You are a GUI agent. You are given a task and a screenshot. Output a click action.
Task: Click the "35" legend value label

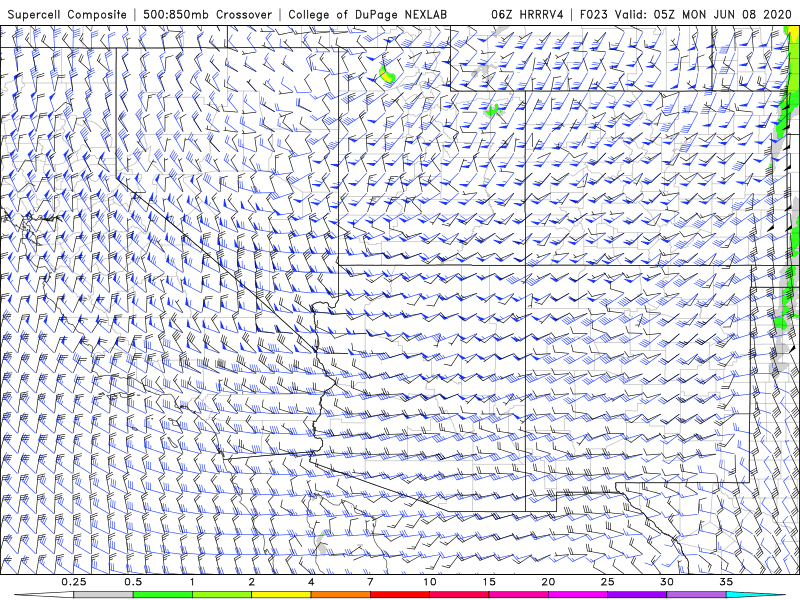coord(726,582)
